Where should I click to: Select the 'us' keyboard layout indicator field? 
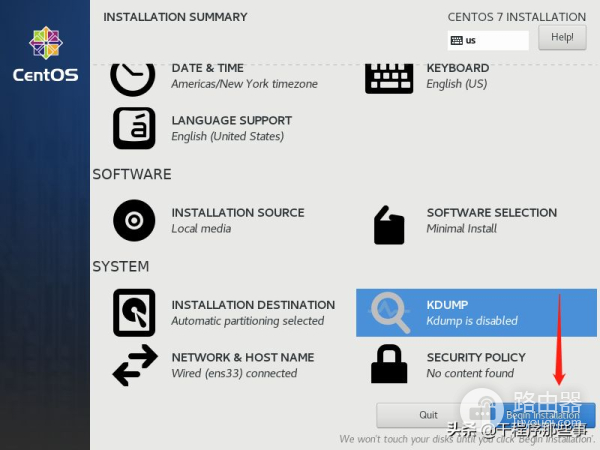click(488, 41)
